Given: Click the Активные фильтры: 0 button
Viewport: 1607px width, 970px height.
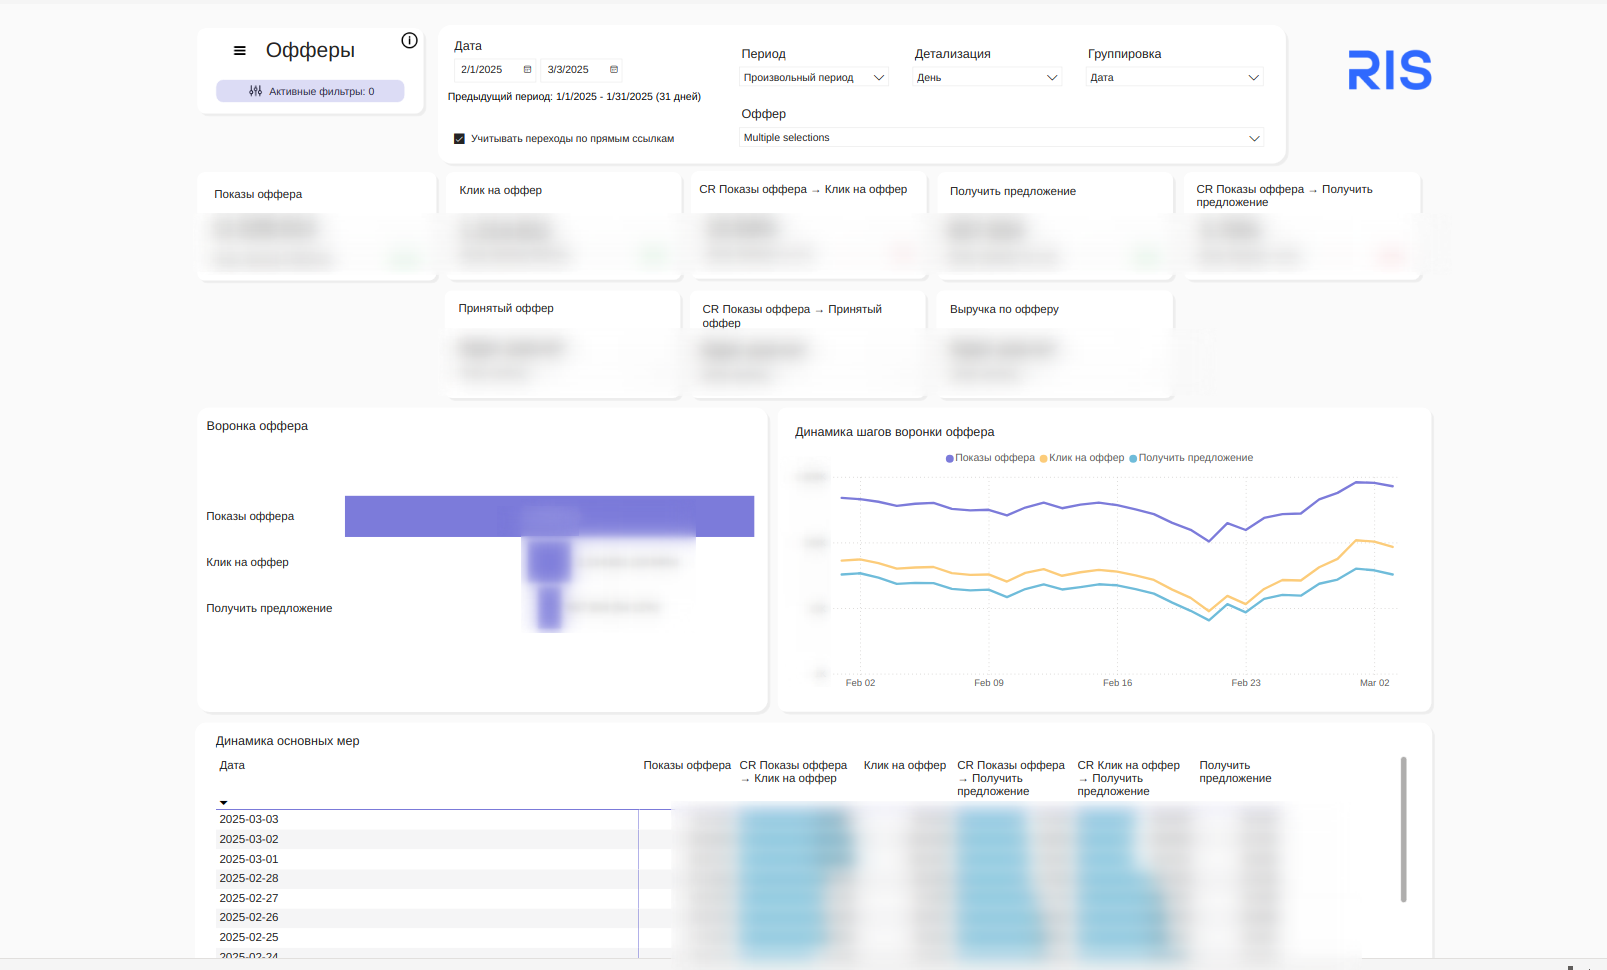Looking at the screenshot, I should coord(310,91).
